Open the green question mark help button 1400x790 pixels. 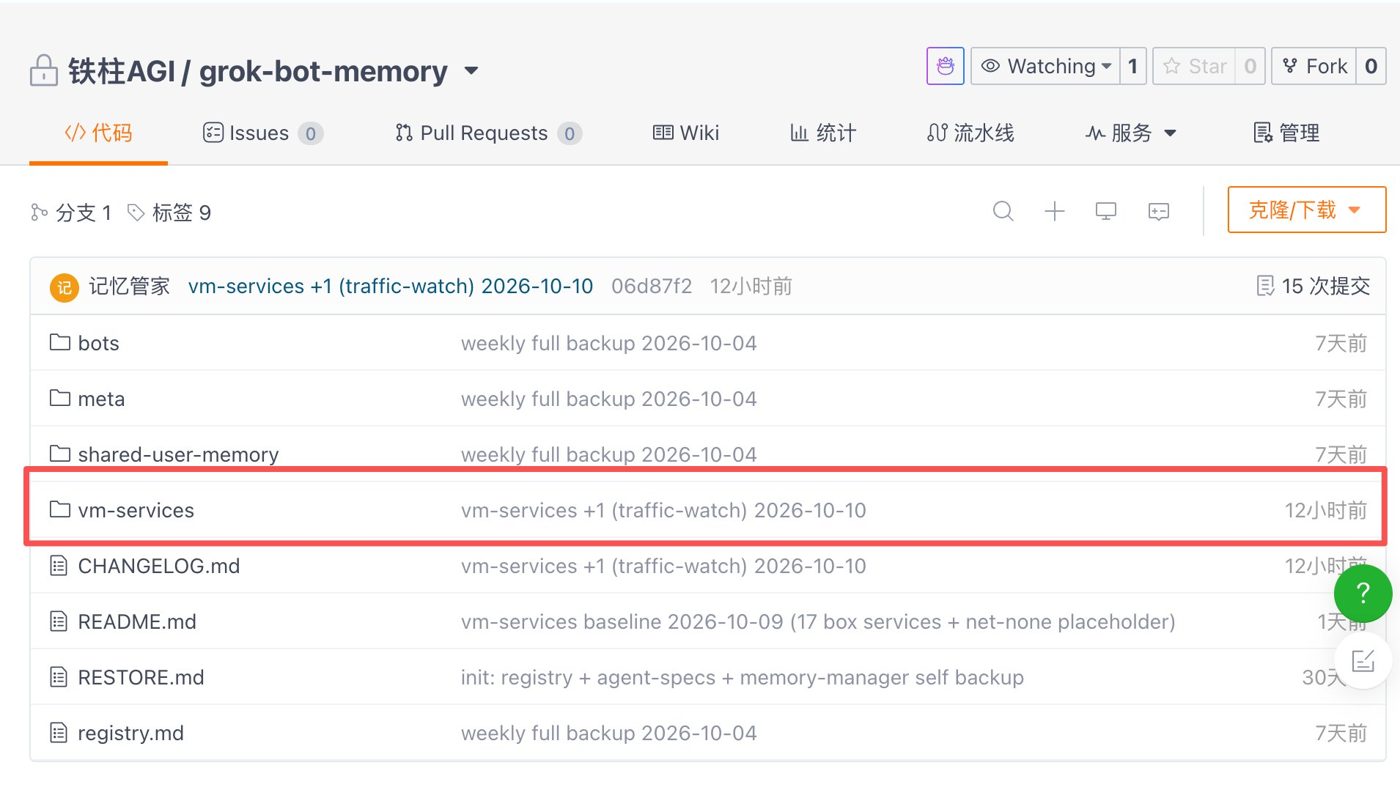pos(1362,593)
